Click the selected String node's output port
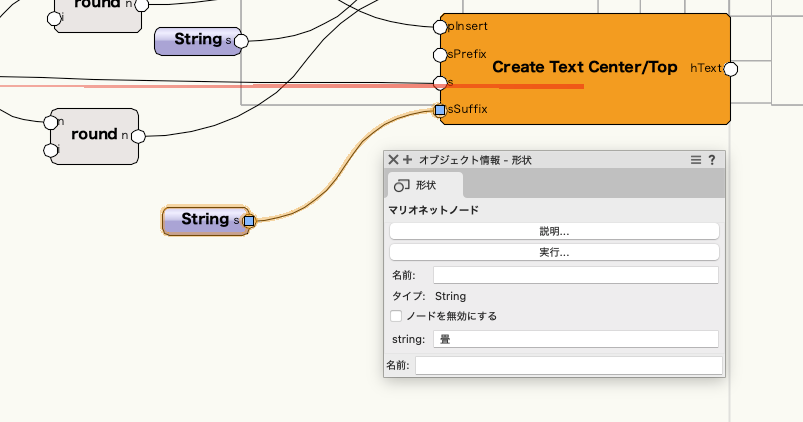The image size is (803, 422). (x=249, y=220)
